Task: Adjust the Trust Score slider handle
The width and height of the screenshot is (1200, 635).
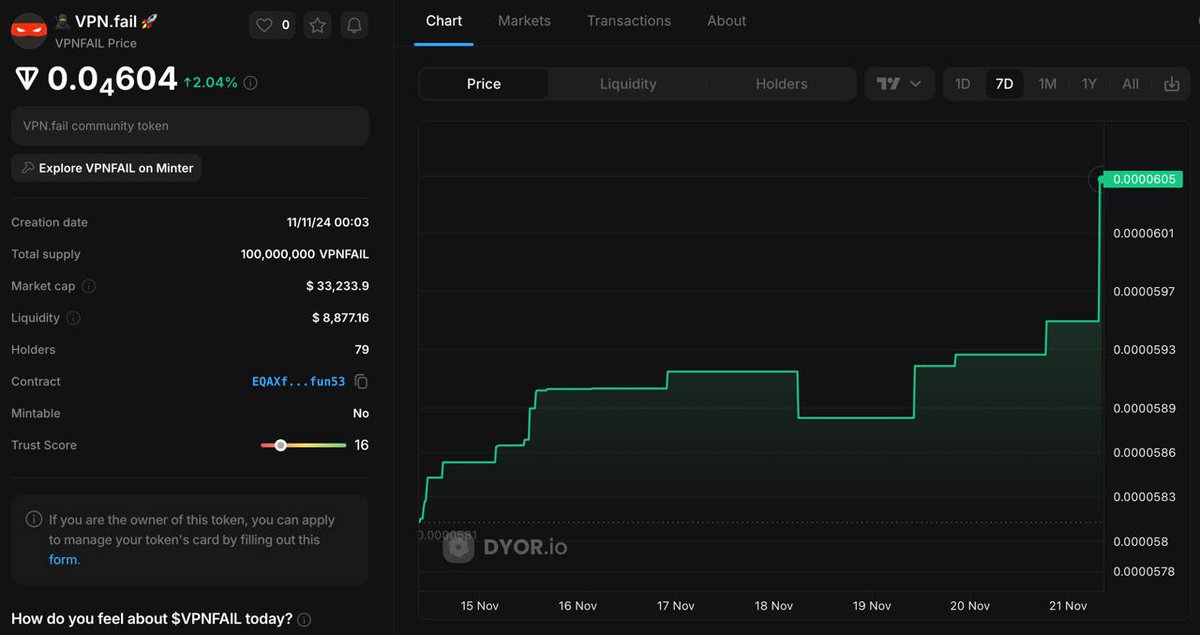Action: point(281,445)
